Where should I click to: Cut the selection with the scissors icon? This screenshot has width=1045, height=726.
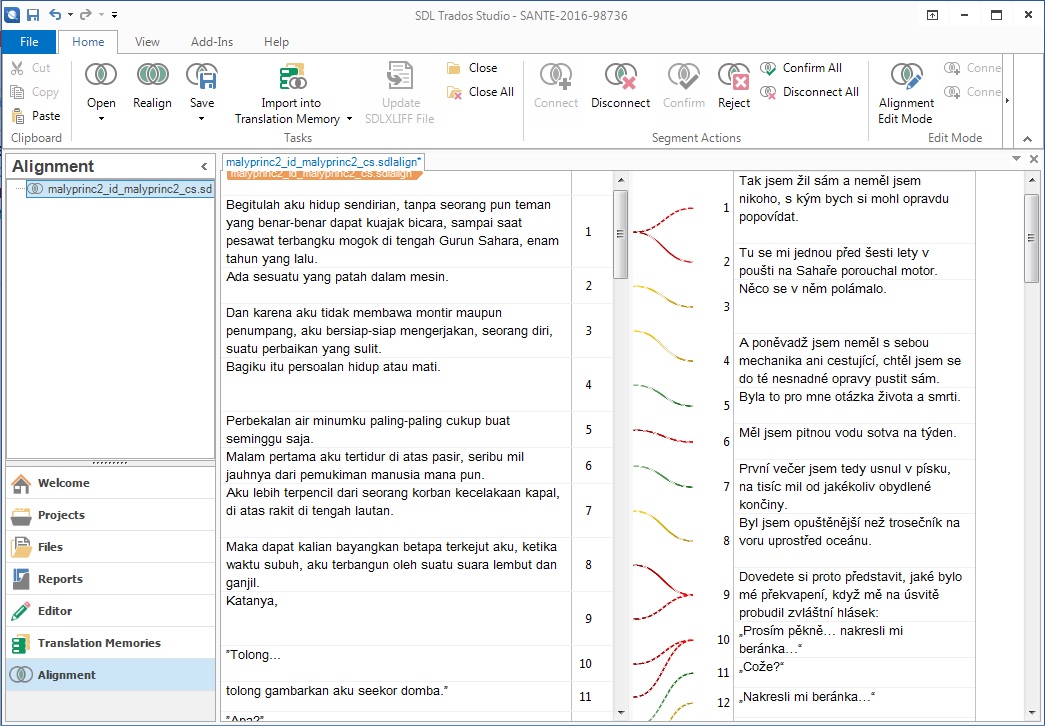(x=19, y=68)
